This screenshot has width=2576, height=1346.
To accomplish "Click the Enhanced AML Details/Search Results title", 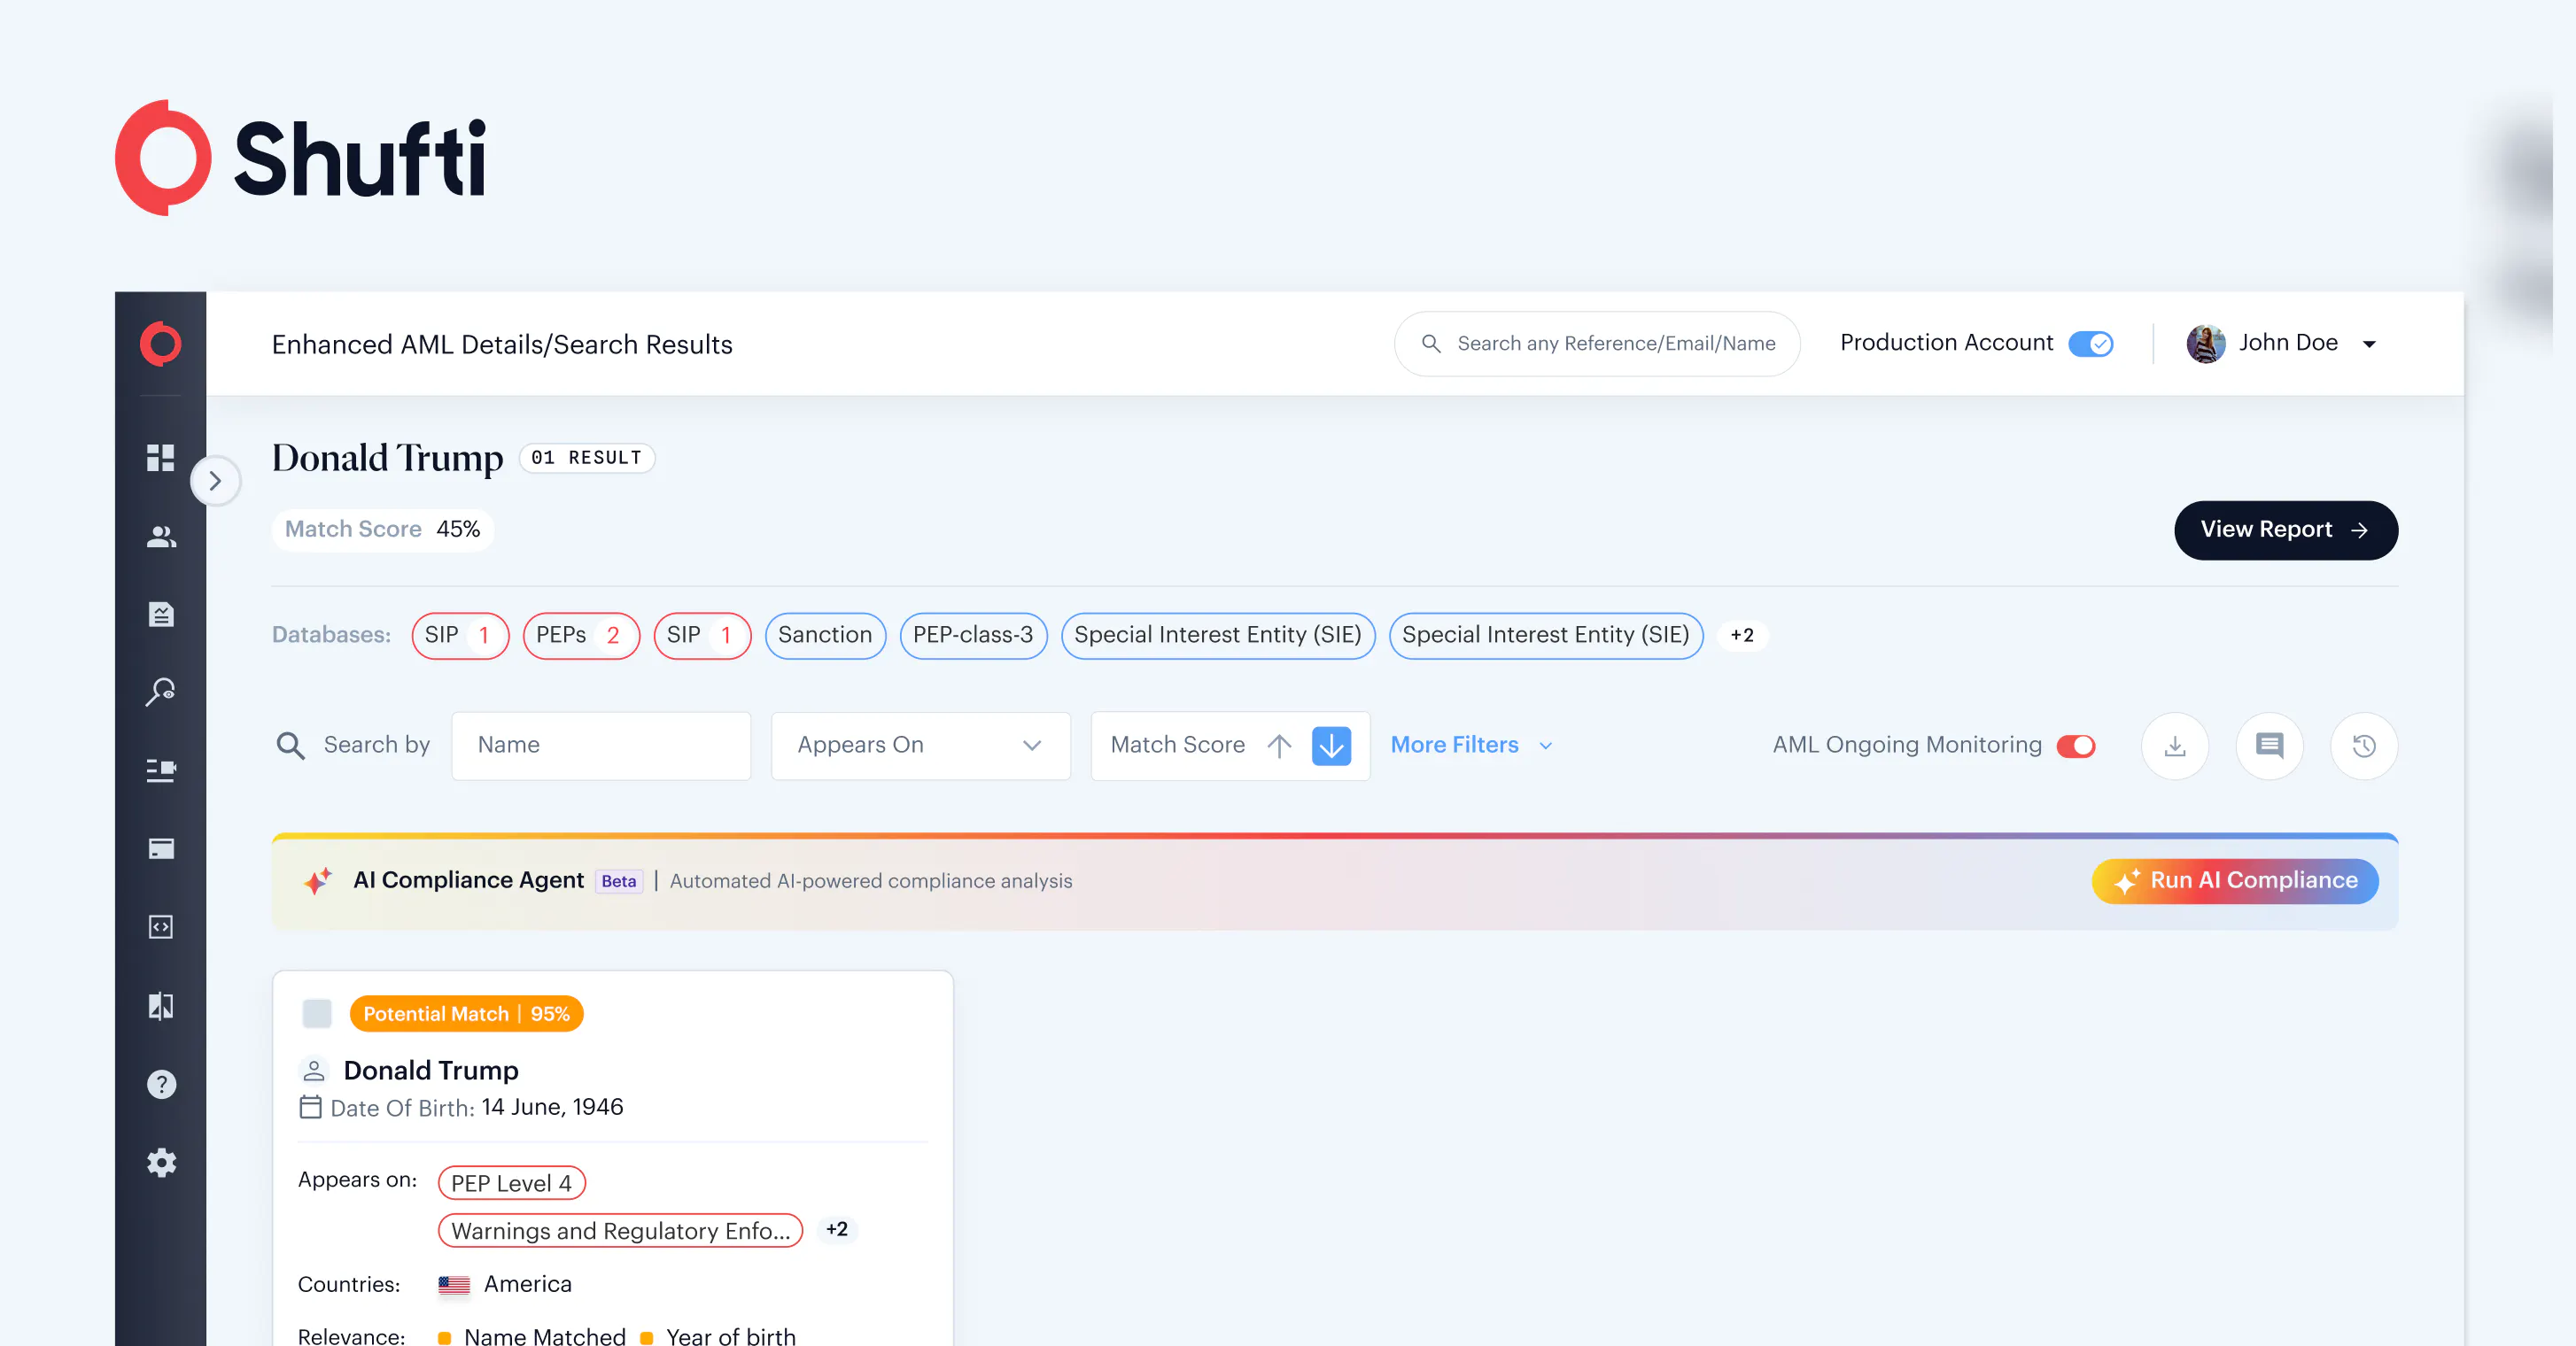I will click(502, 345).
